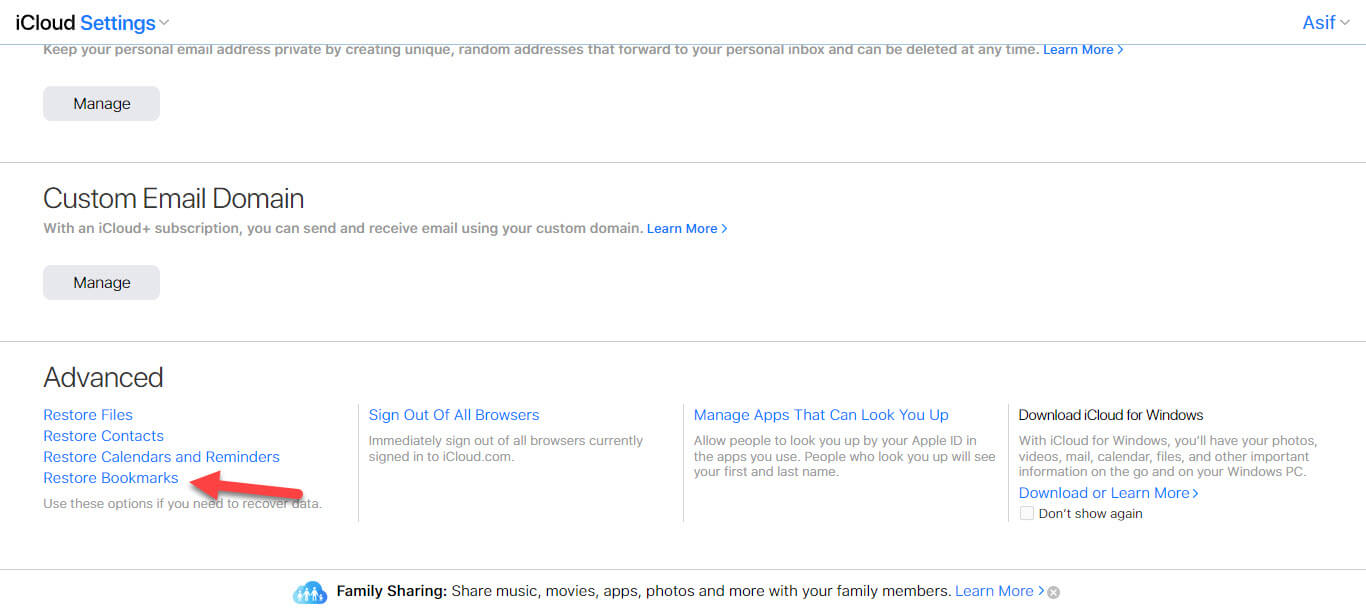The height and width of the screenshot is (613, 1366).
Task: Select Restore Calendars and Reminders
Action: (x=161, y=457)
